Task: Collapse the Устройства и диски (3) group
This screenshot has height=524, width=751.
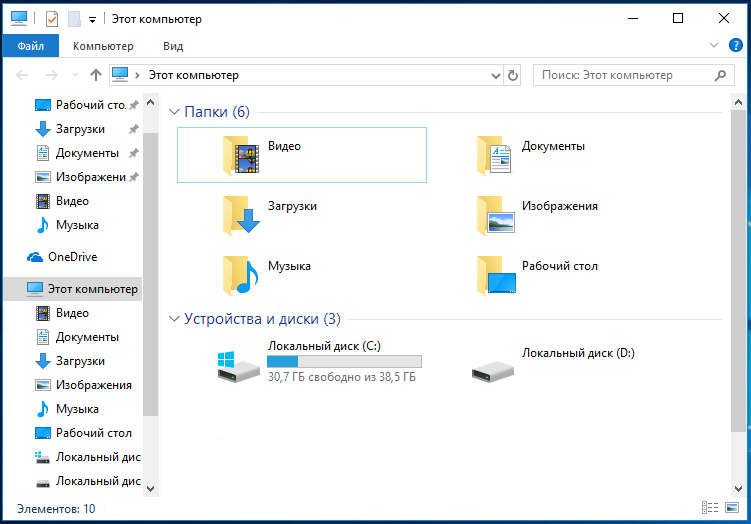Action: (x=174, y=319)
